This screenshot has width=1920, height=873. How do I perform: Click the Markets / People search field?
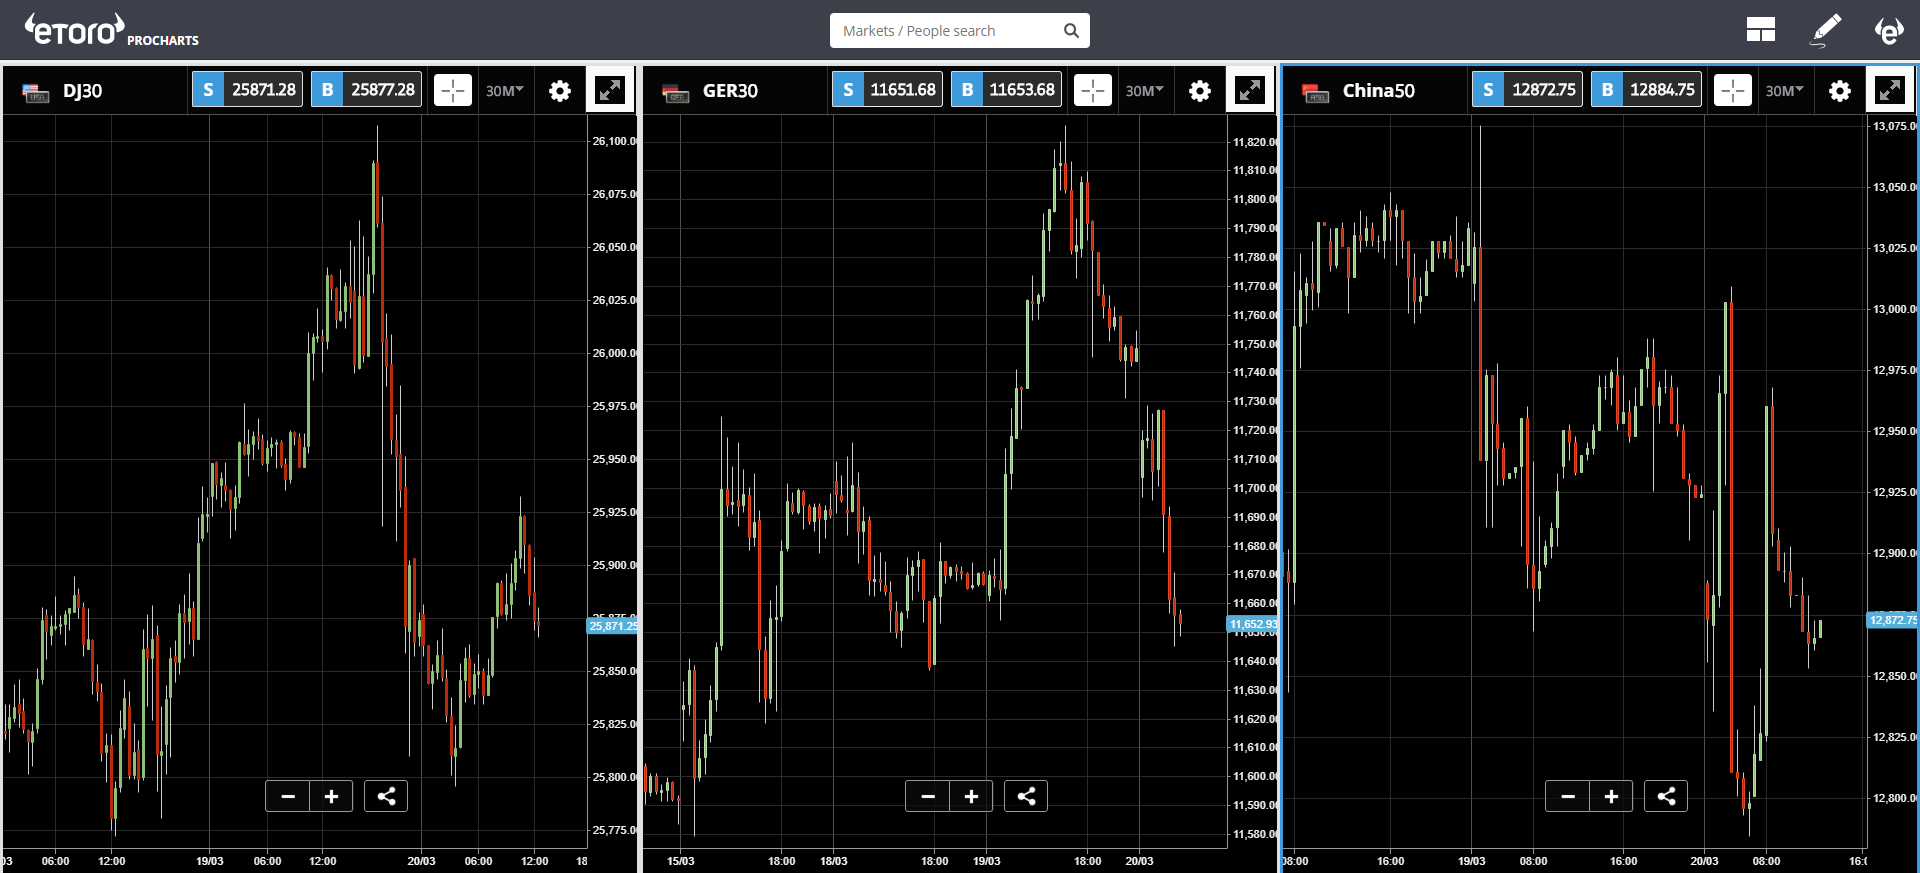(x=950, y=31)
